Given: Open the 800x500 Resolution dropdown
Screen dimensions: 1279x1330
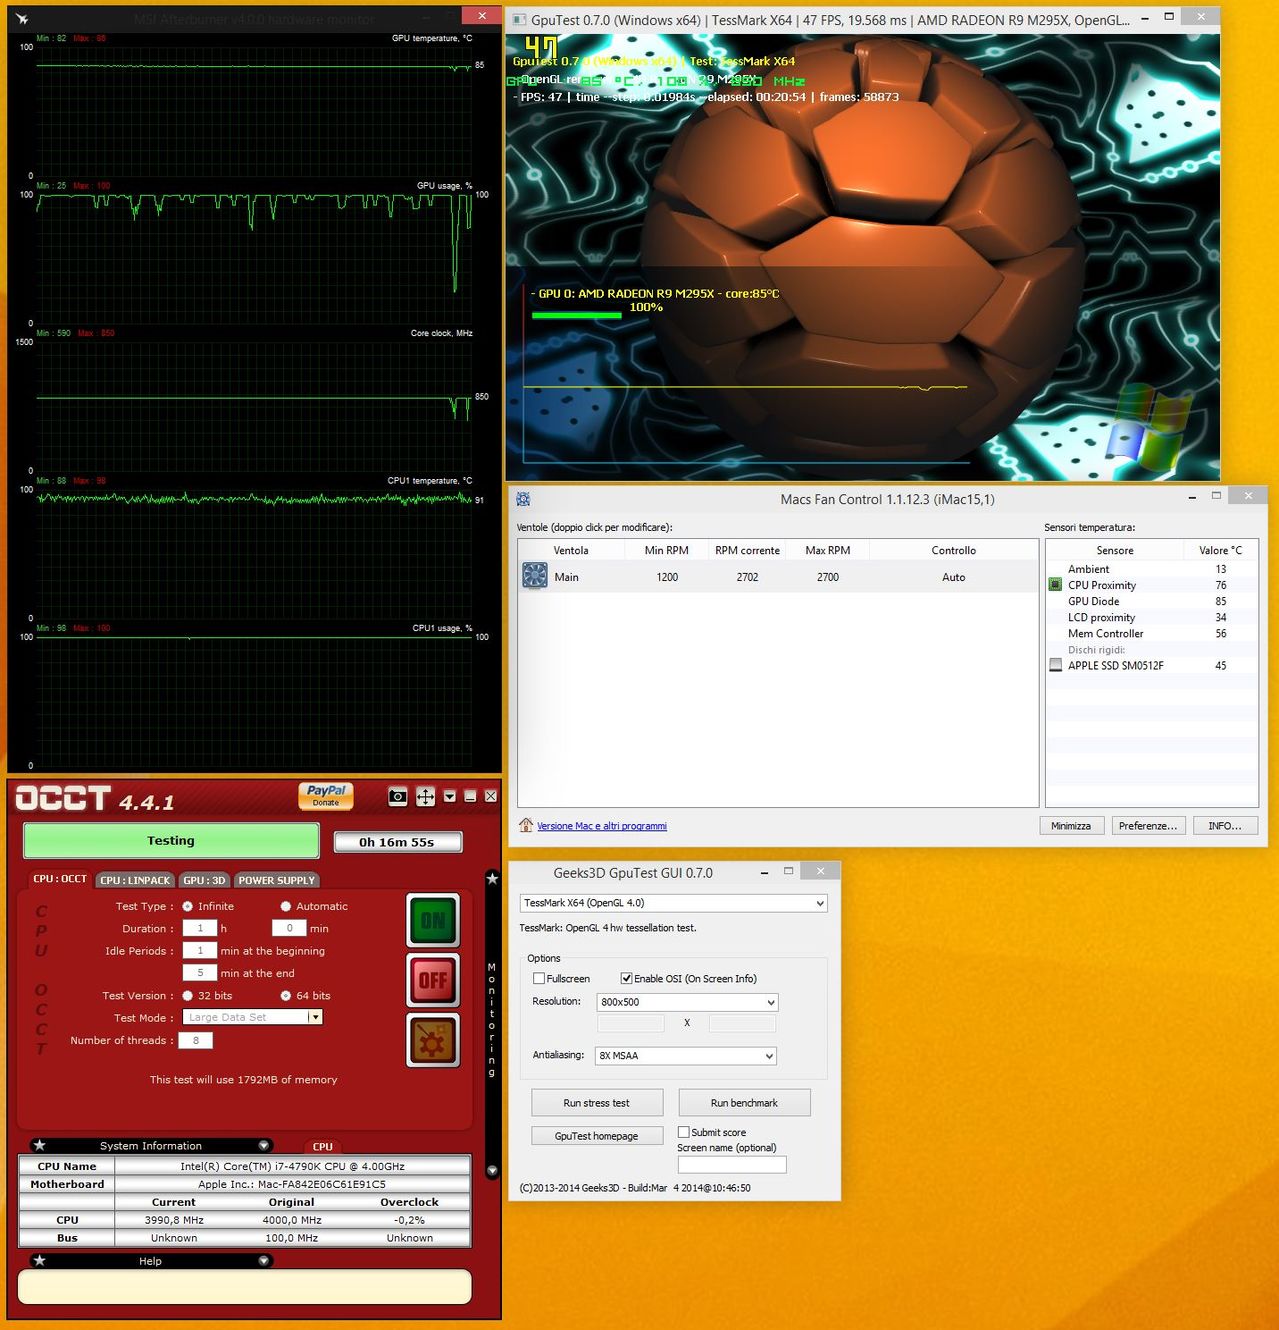Looking at the screenshot, I should (x=687, y=1002).
